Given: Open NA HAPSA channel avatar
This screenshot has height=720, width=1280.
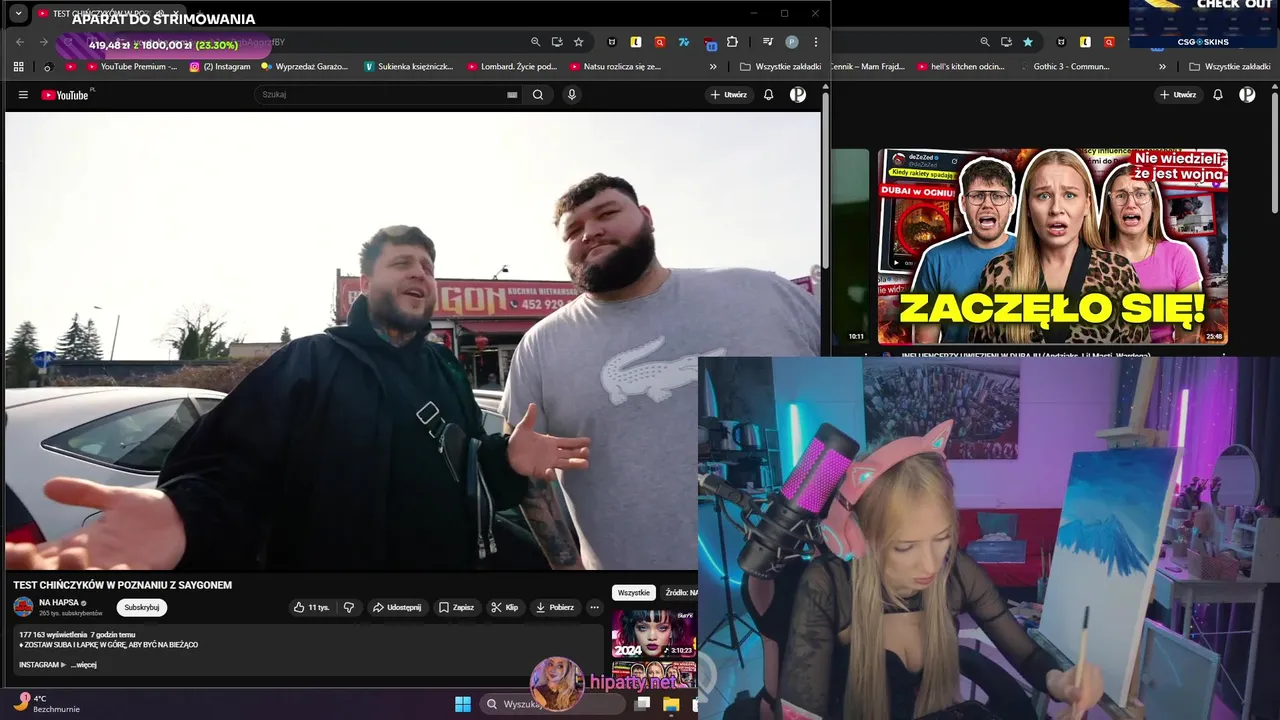Looking at the screenshot, I should (23, 607).
